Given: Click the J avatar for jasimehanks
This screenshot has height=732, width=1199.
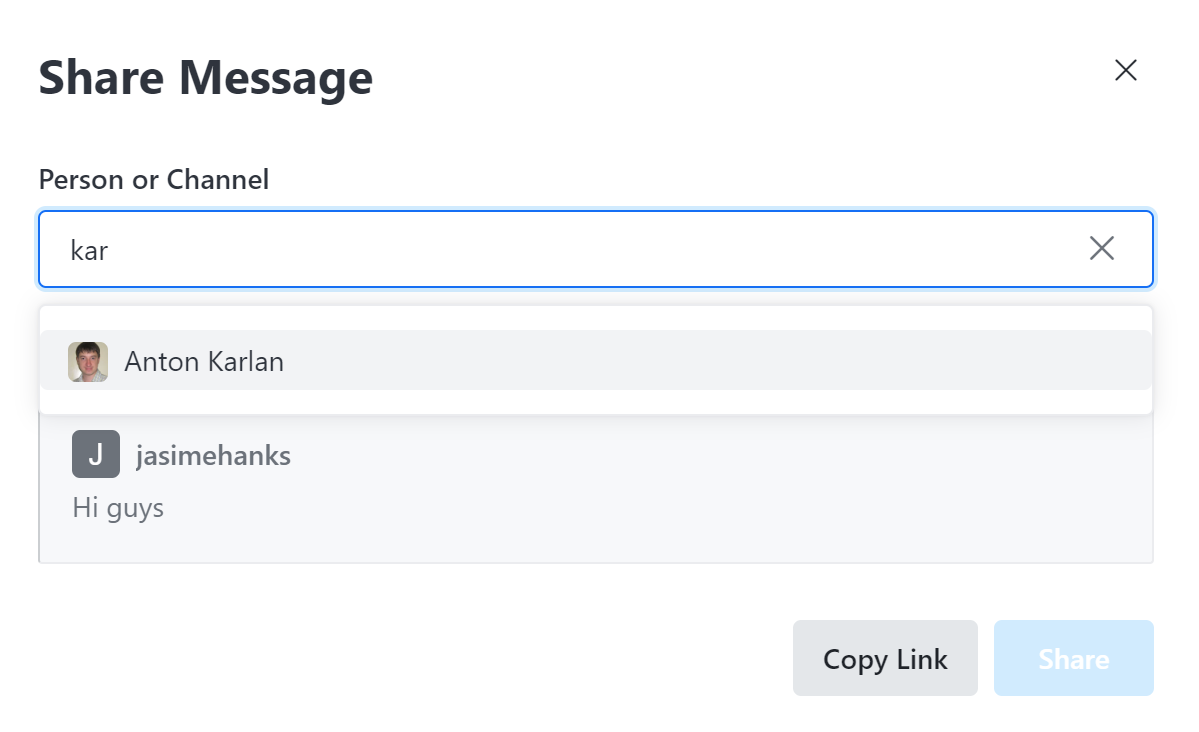Looking at the screenshot, I should click(x=95, y=454).
